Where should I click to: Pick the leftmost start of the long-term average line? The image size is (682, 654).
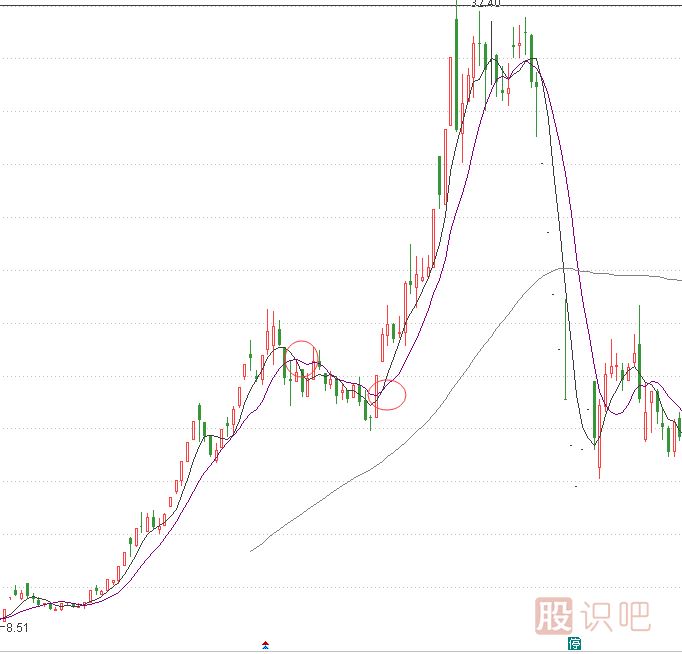(x=251, y=550)
